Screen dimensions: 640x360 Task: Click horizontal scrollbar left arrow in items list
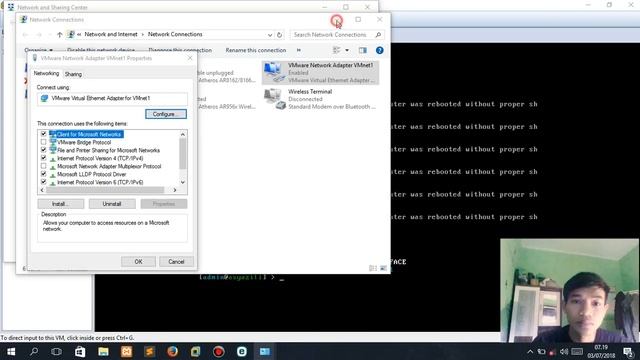[42, 190]
